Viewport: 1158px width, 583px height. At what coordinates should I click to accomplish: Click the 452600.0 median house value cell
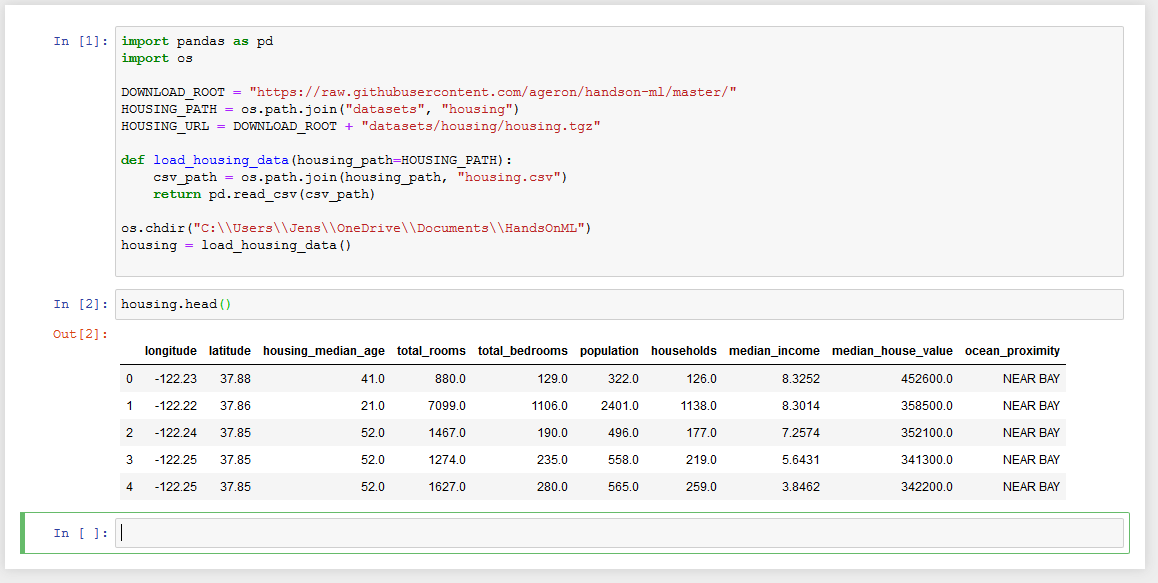(x=927, y=378)
